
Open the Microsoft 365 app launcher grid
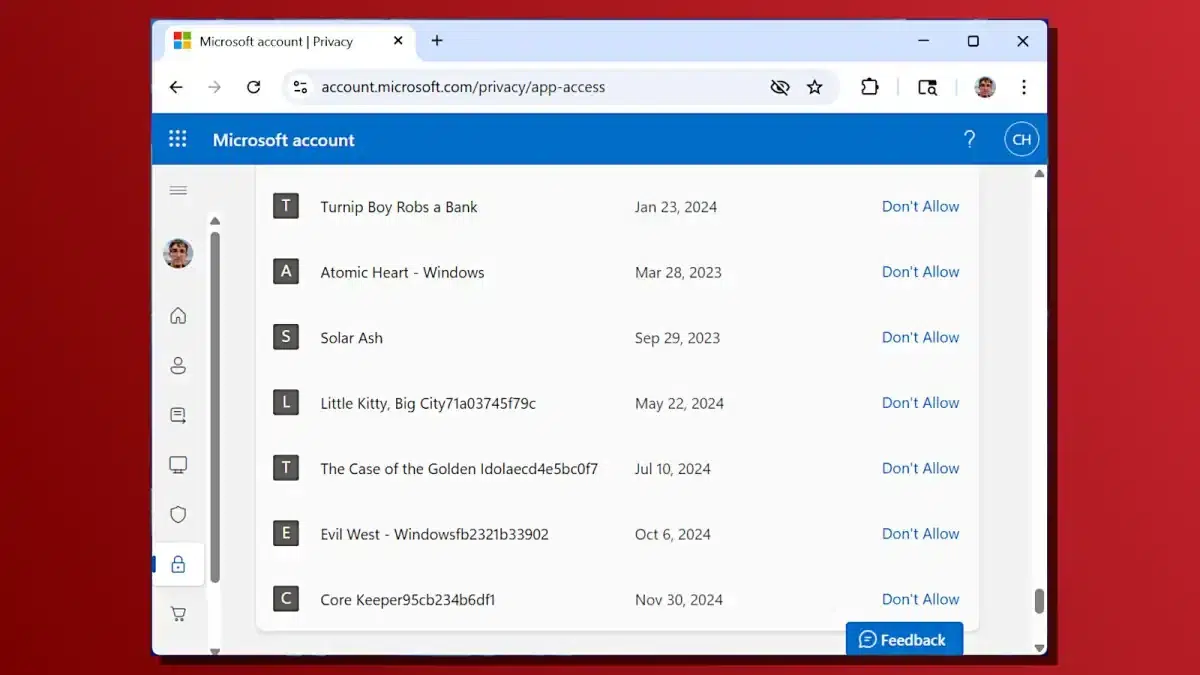[177, 139]
